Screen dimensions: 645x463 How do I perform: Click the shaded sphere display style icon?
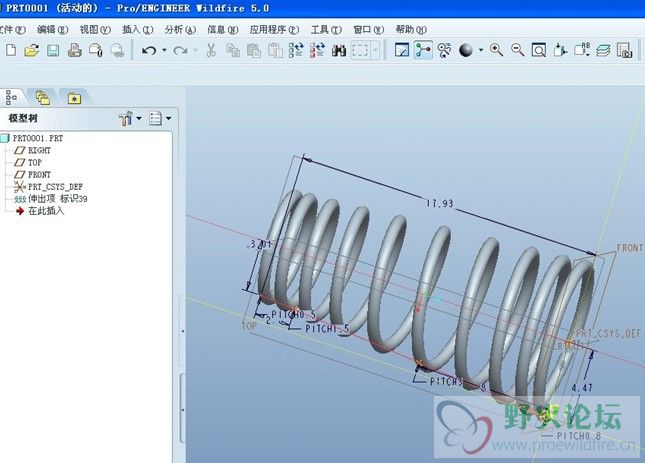click(x=466, y=51)
